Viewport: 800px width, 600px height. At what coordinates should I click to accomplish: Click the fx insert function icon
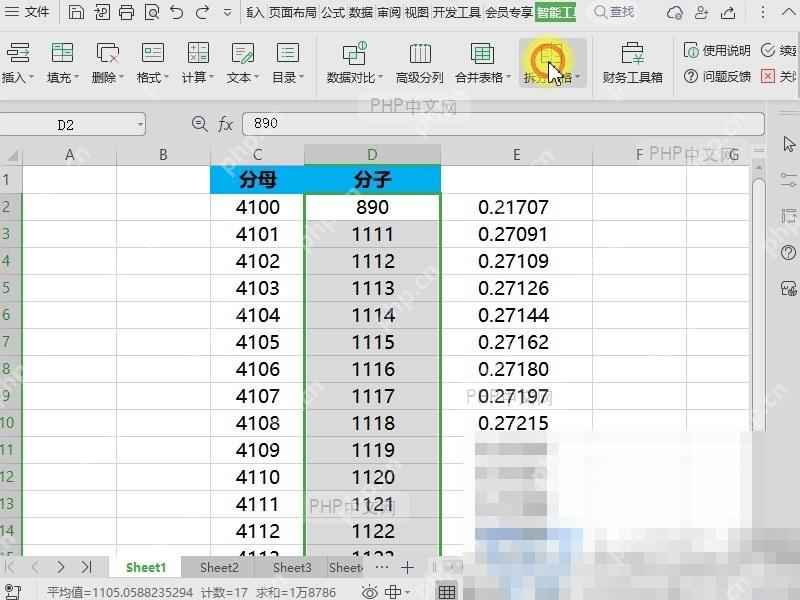point(226,123)
